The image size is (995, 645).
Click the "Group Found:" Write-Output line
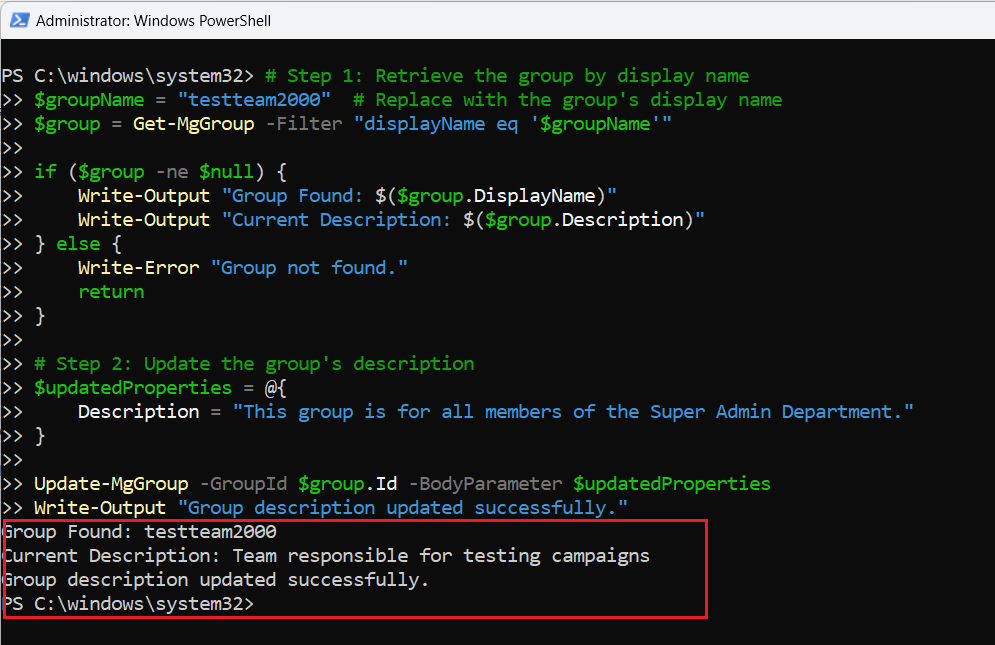pos(347,196)
